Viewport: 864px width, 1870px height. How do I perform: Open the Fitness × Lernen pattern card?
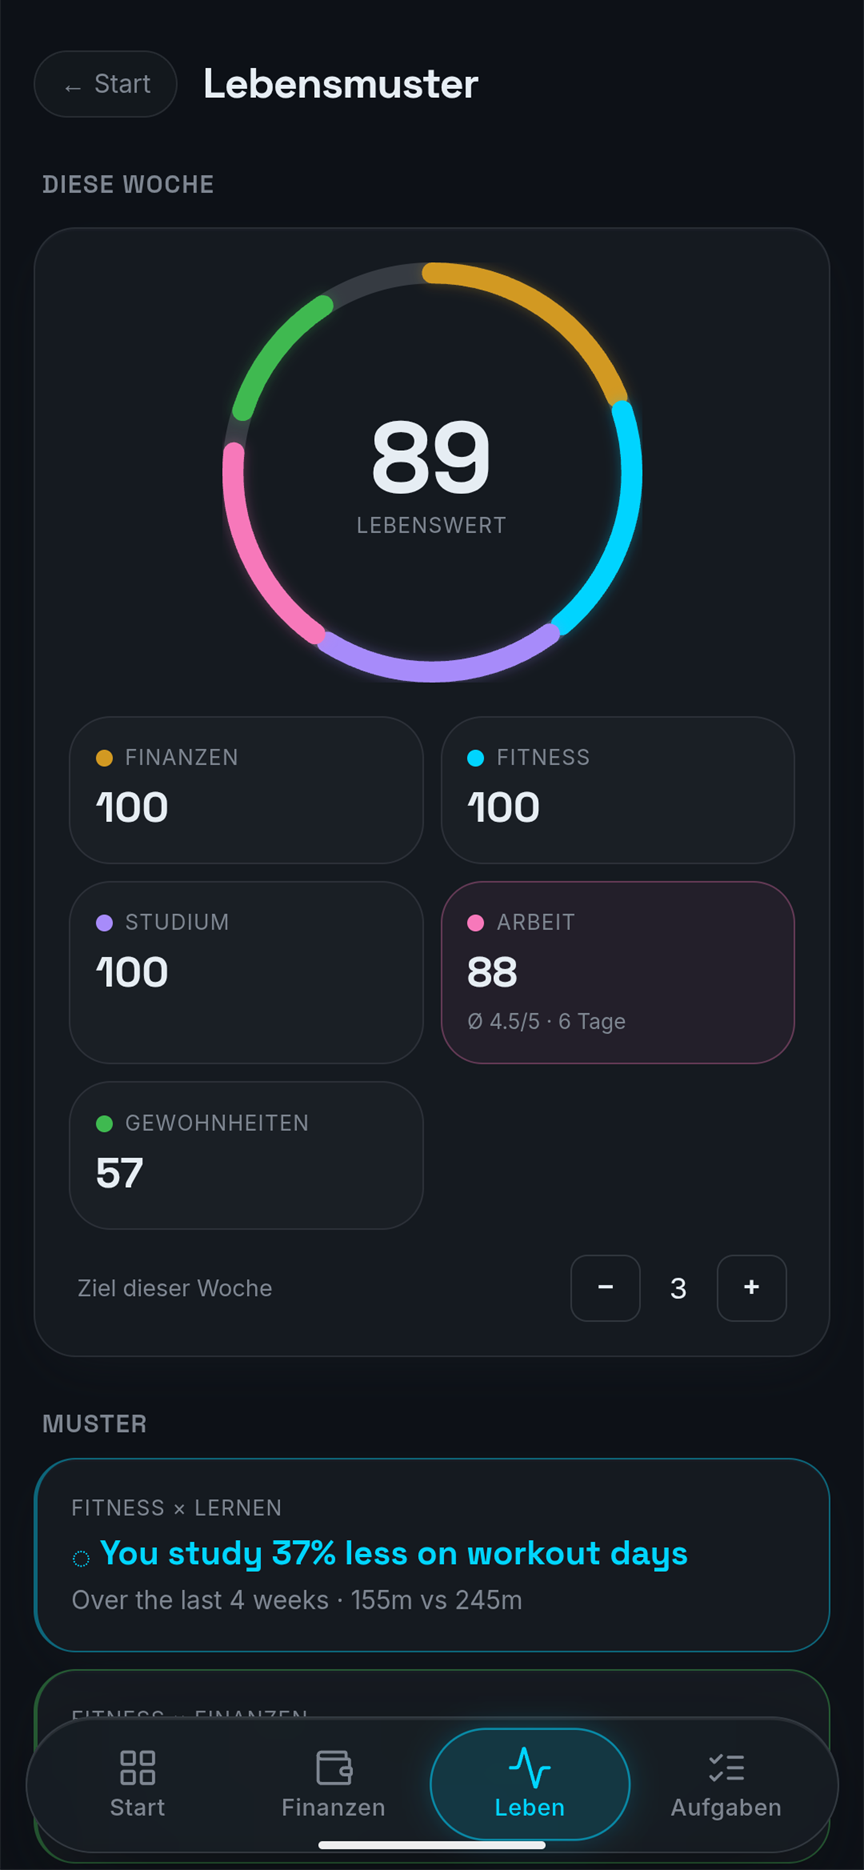(x=432, y=1555)
